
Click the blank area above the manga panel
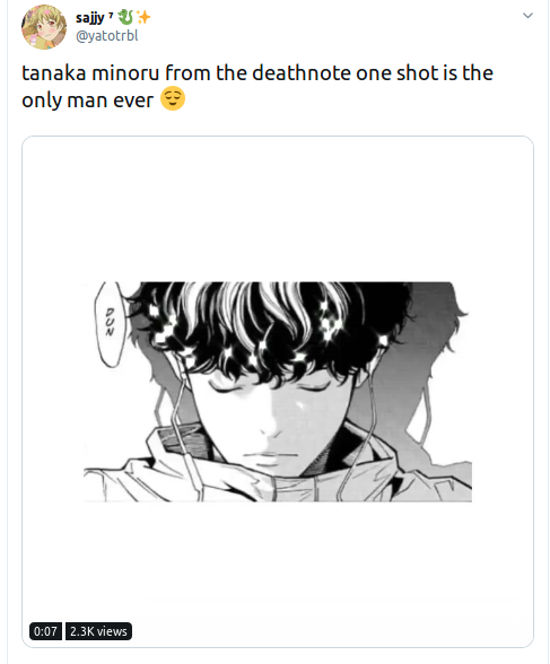(x=278, y=208)
